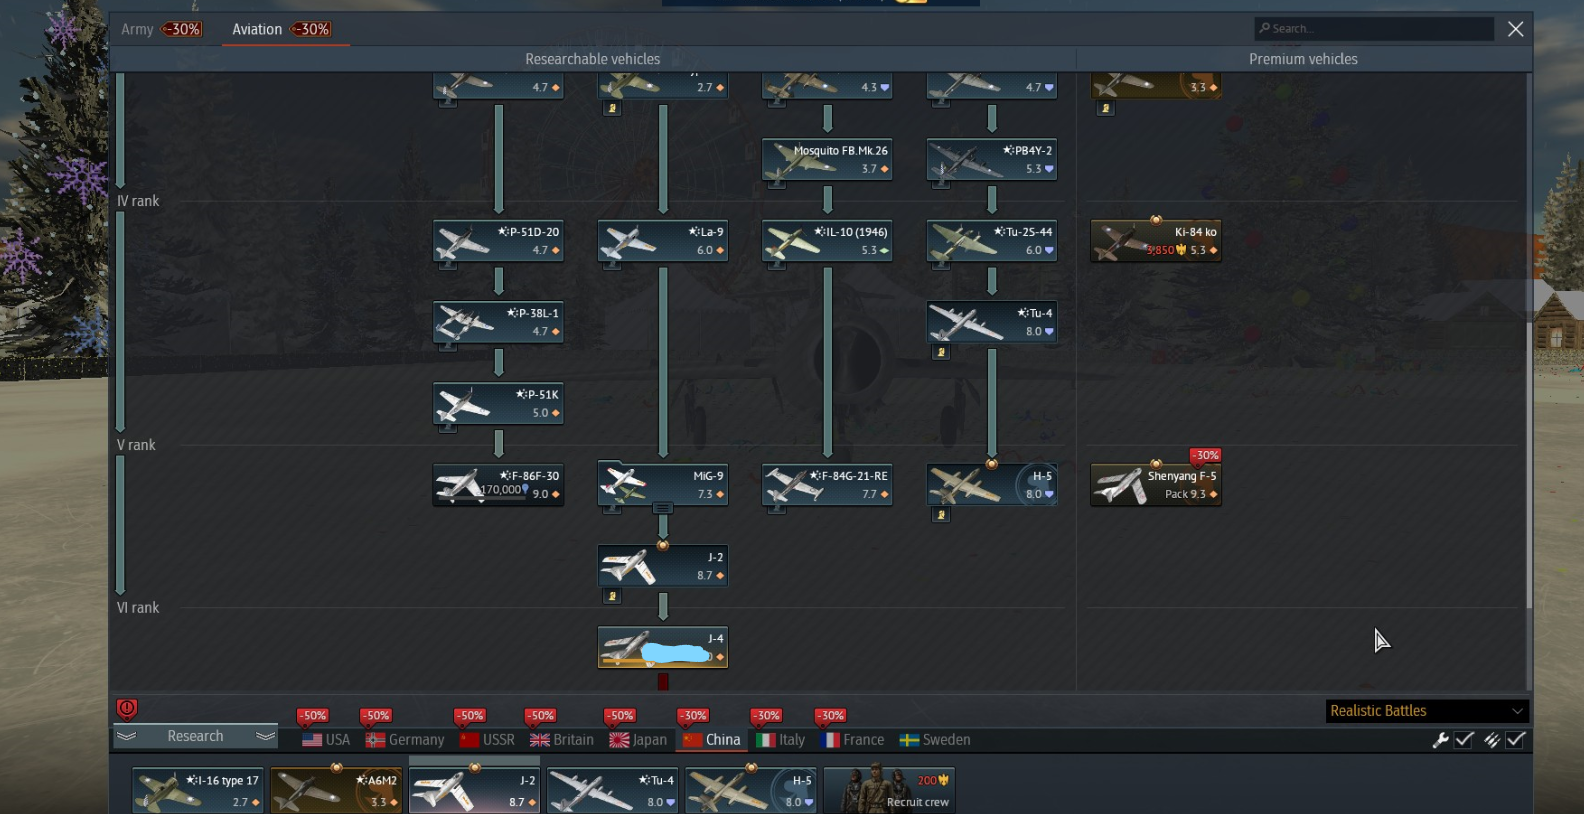The width and height of the screenshot is (1584, 814).
Task: Select the Tu-4 bomber in the tree
Action: point(992,322)
